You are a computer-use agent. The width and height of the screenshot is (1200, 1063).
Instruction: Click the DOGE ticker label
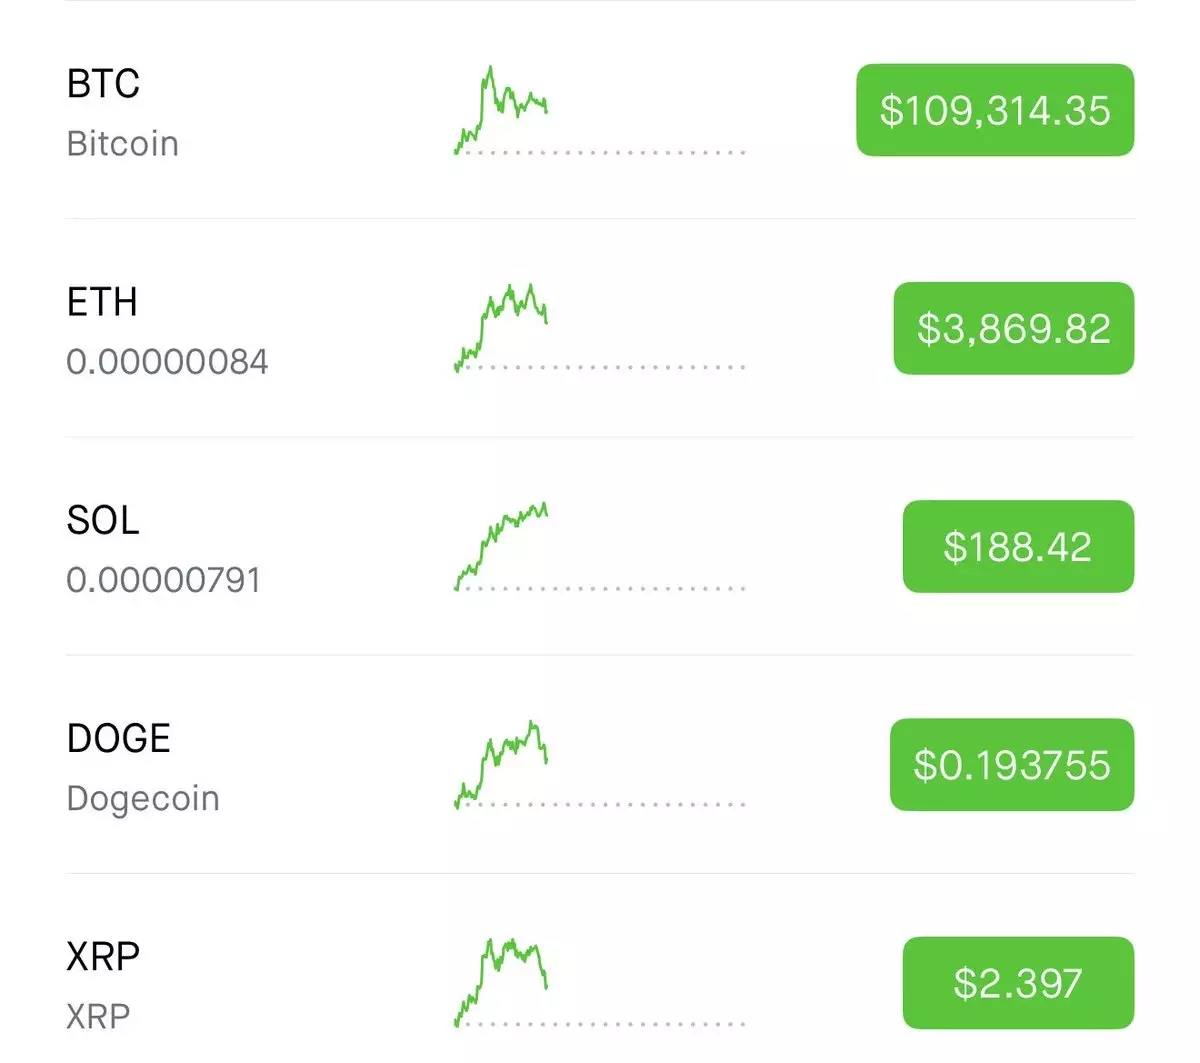[x=119, y=738]
